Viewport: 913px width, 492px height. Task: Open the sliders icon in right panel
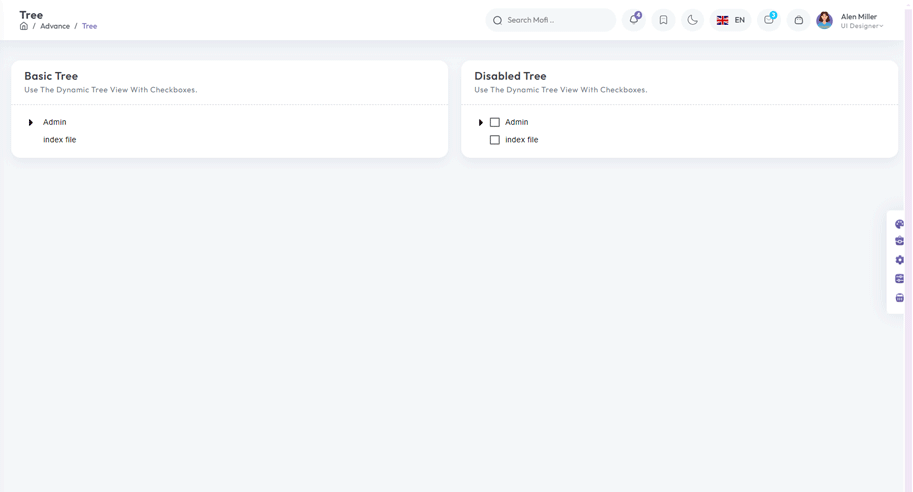click(x=899, y=279)
